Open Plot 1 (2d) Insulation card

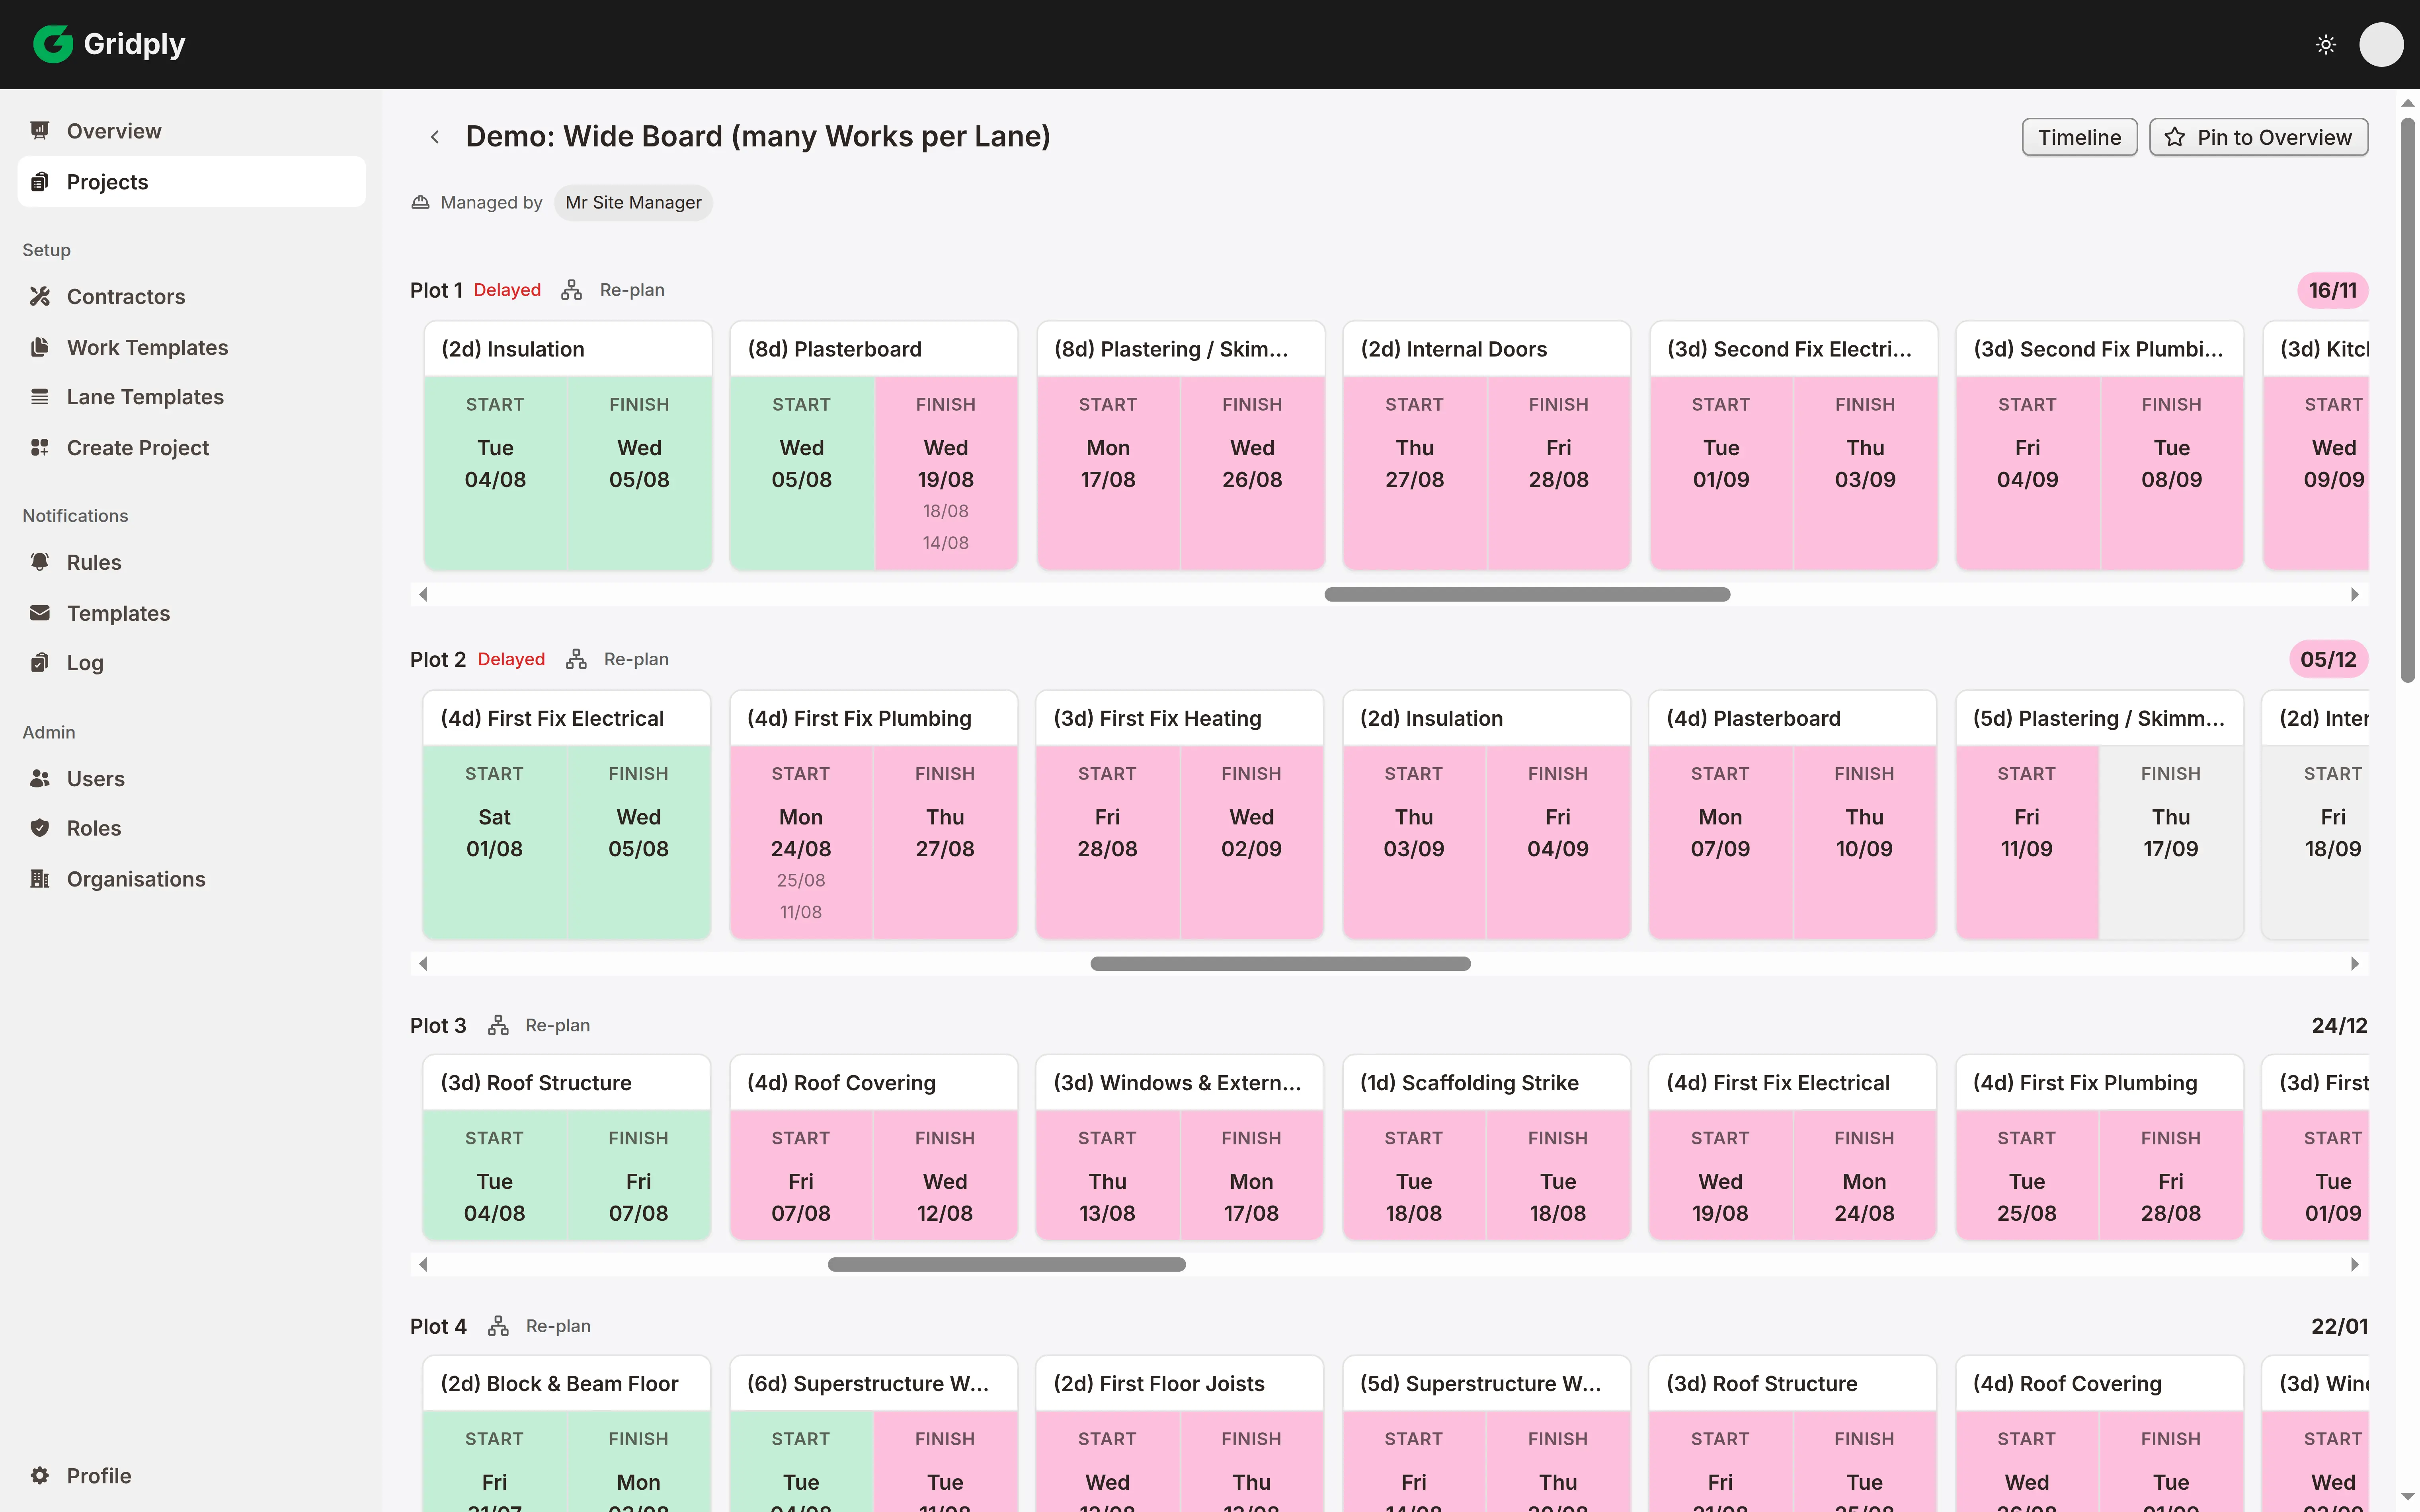pyautogui.click(x=568, y=446)
